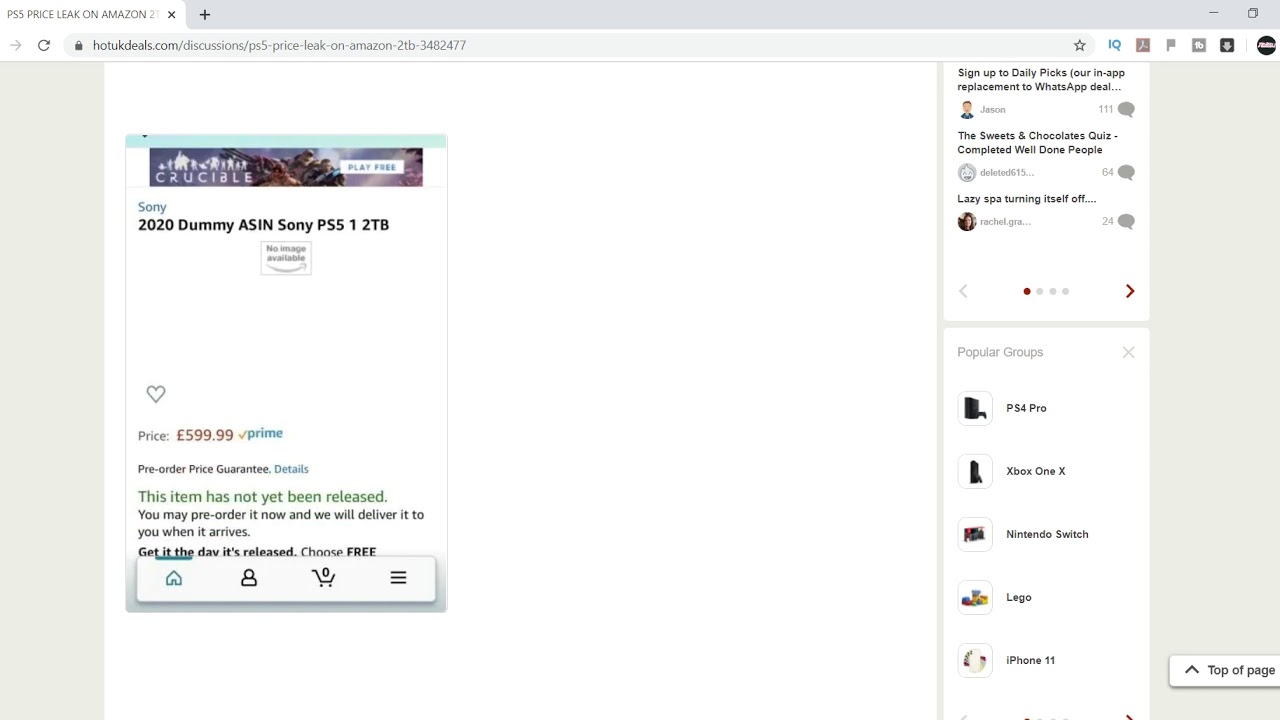Click the Sony brand link
Screen dimensions: 1280x720
[152, 207]
